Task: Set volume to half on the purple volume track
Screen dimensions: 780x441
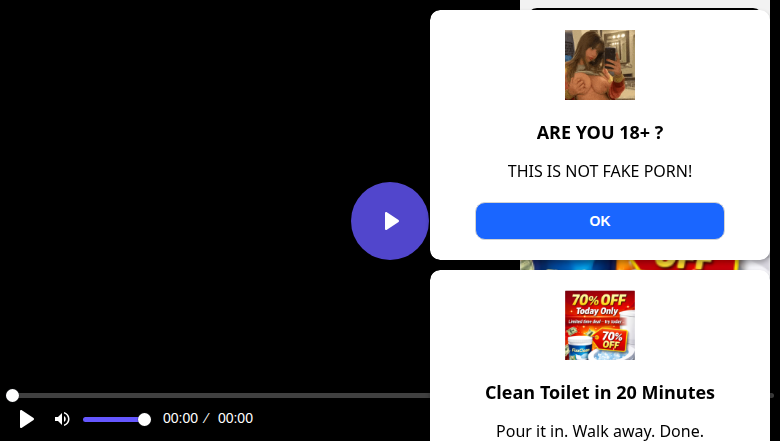Action: [x=114, y=420]
